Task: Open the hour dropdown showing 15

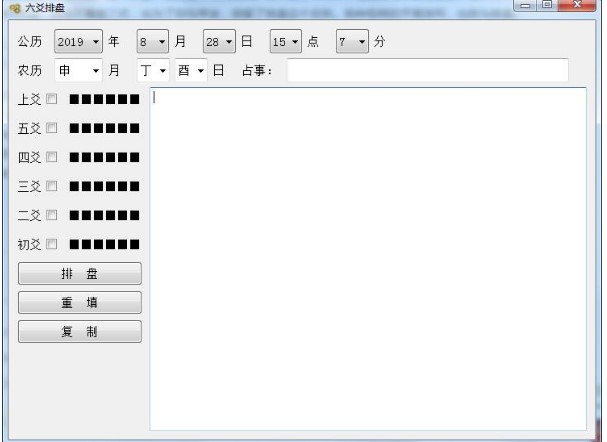Action: point(286,41)
